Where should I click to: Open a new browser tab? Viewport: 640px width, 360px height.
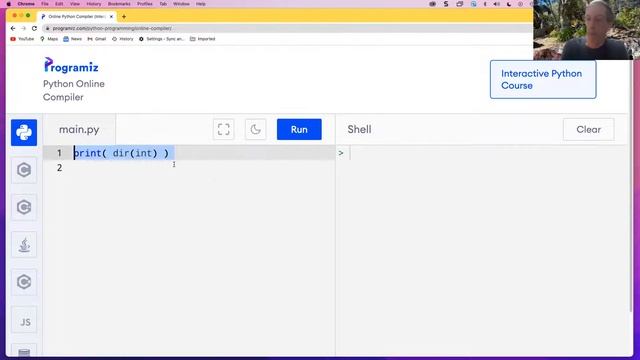(x=124, y=17)
